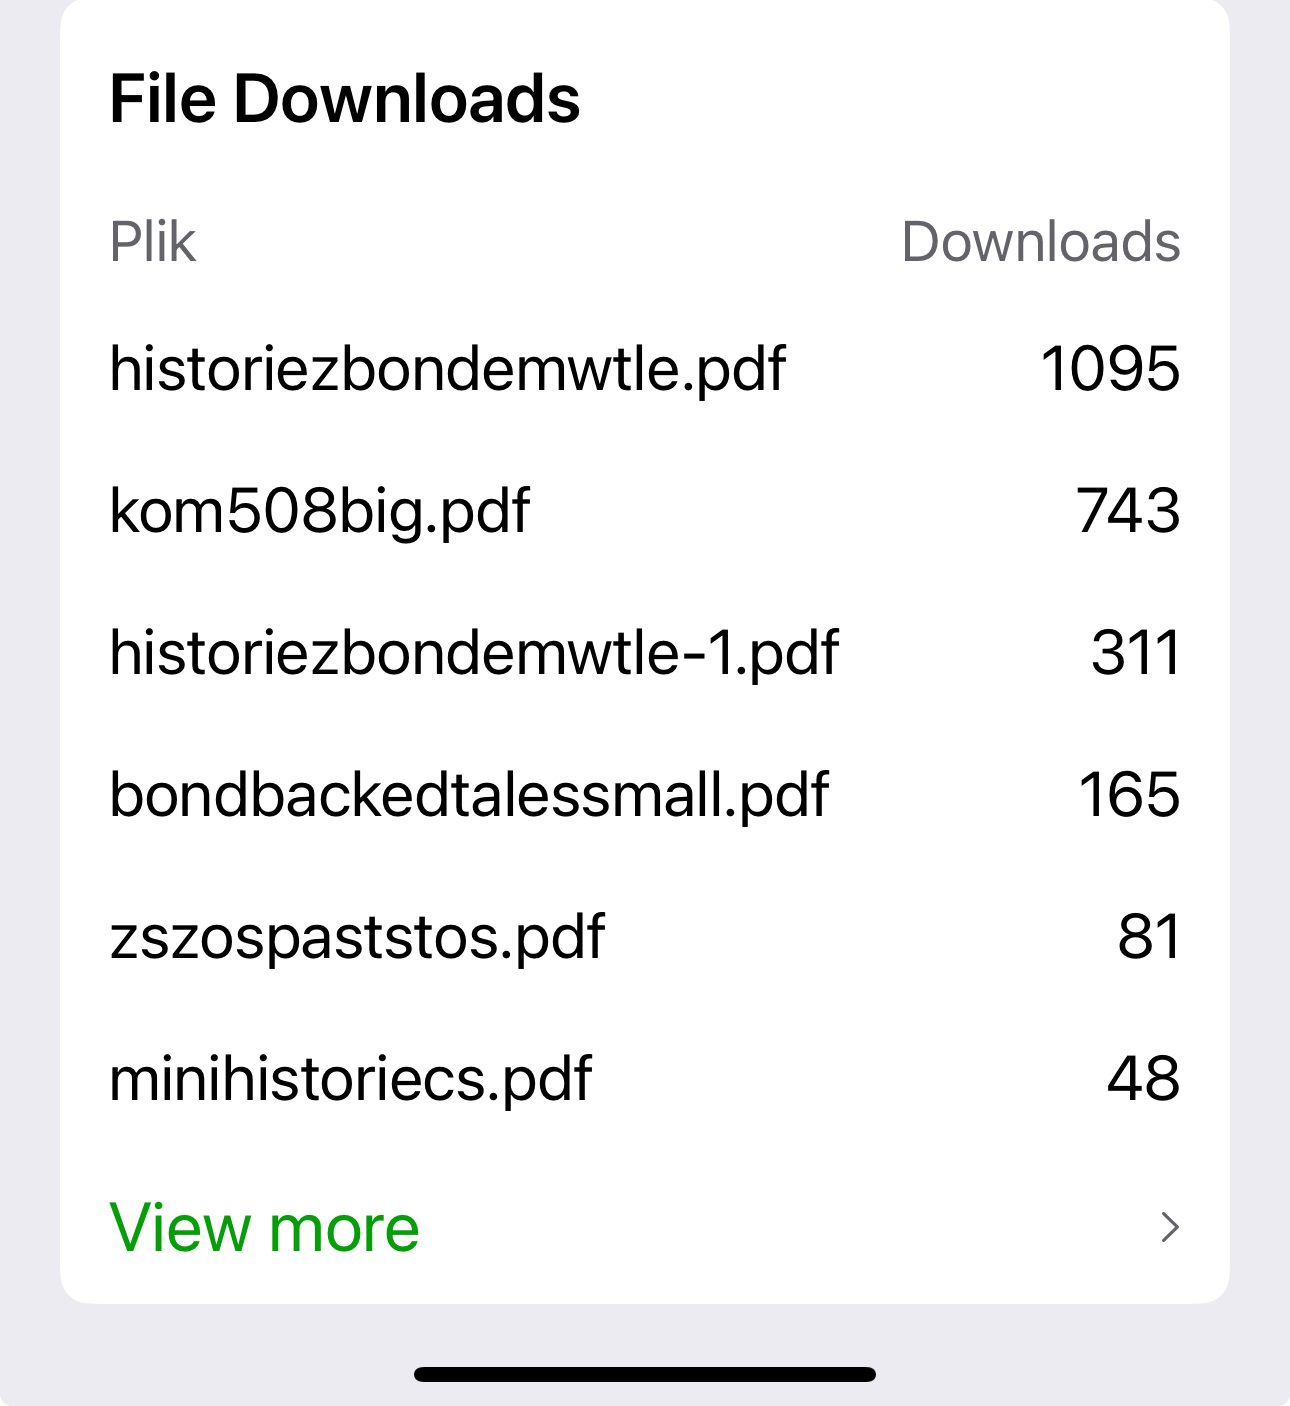1290x1406 pixels.
Task: Click the 1095 downloads count
Action: (x=1110, y=369)
